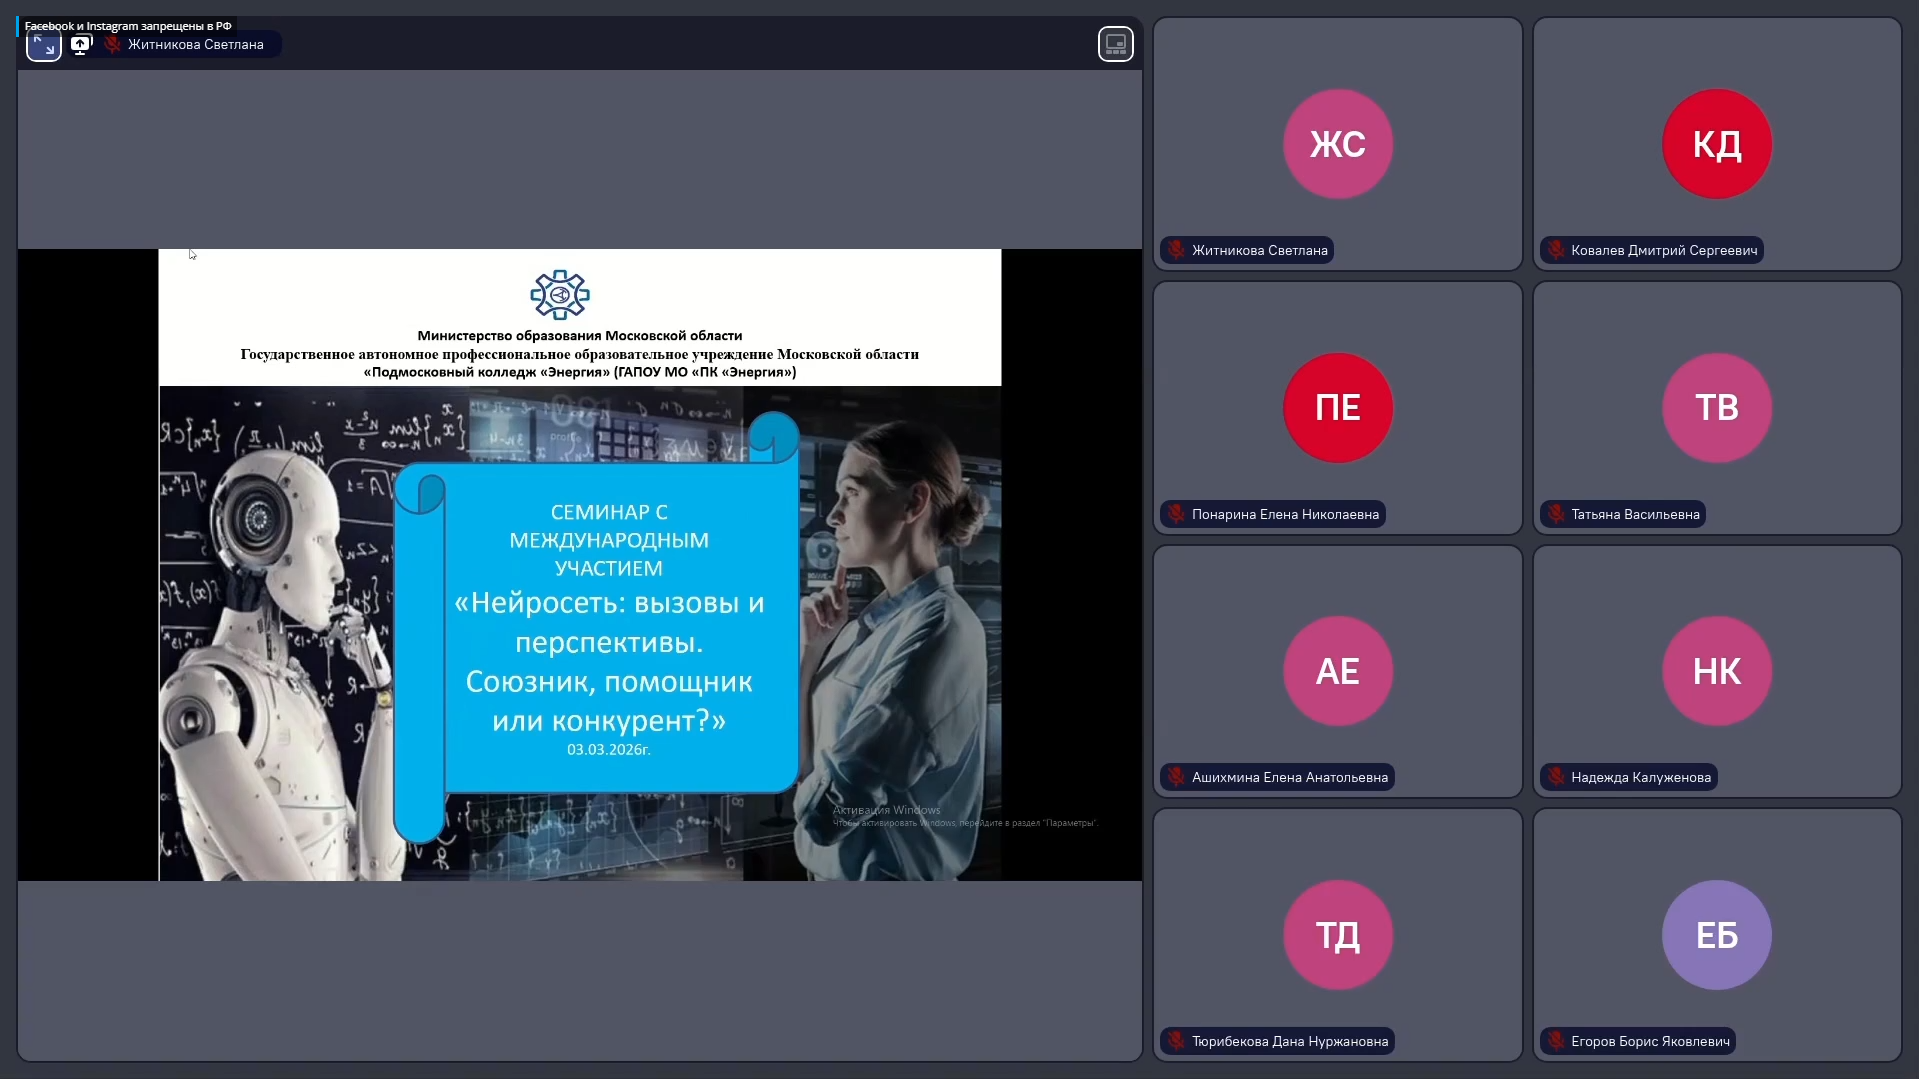This screenshot has height=1079, width=1919.
Task: Click the Житникова Светлана label in the participant tile
Action: [x=1259, y=250]
